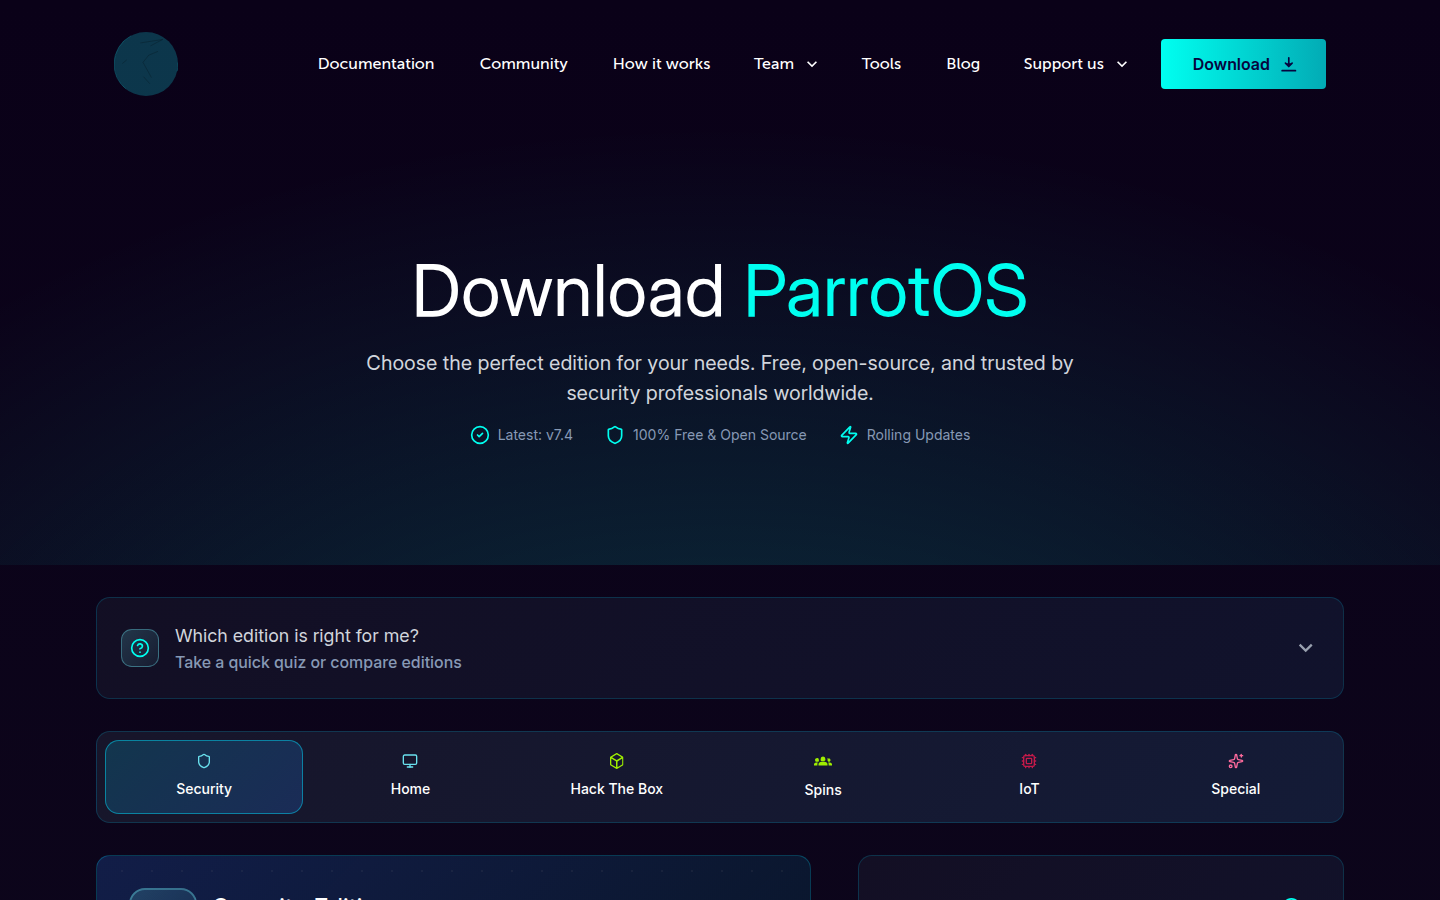Select the Security edition label
This screenshot has width=1440, height=900.
[x=204, y=789]
